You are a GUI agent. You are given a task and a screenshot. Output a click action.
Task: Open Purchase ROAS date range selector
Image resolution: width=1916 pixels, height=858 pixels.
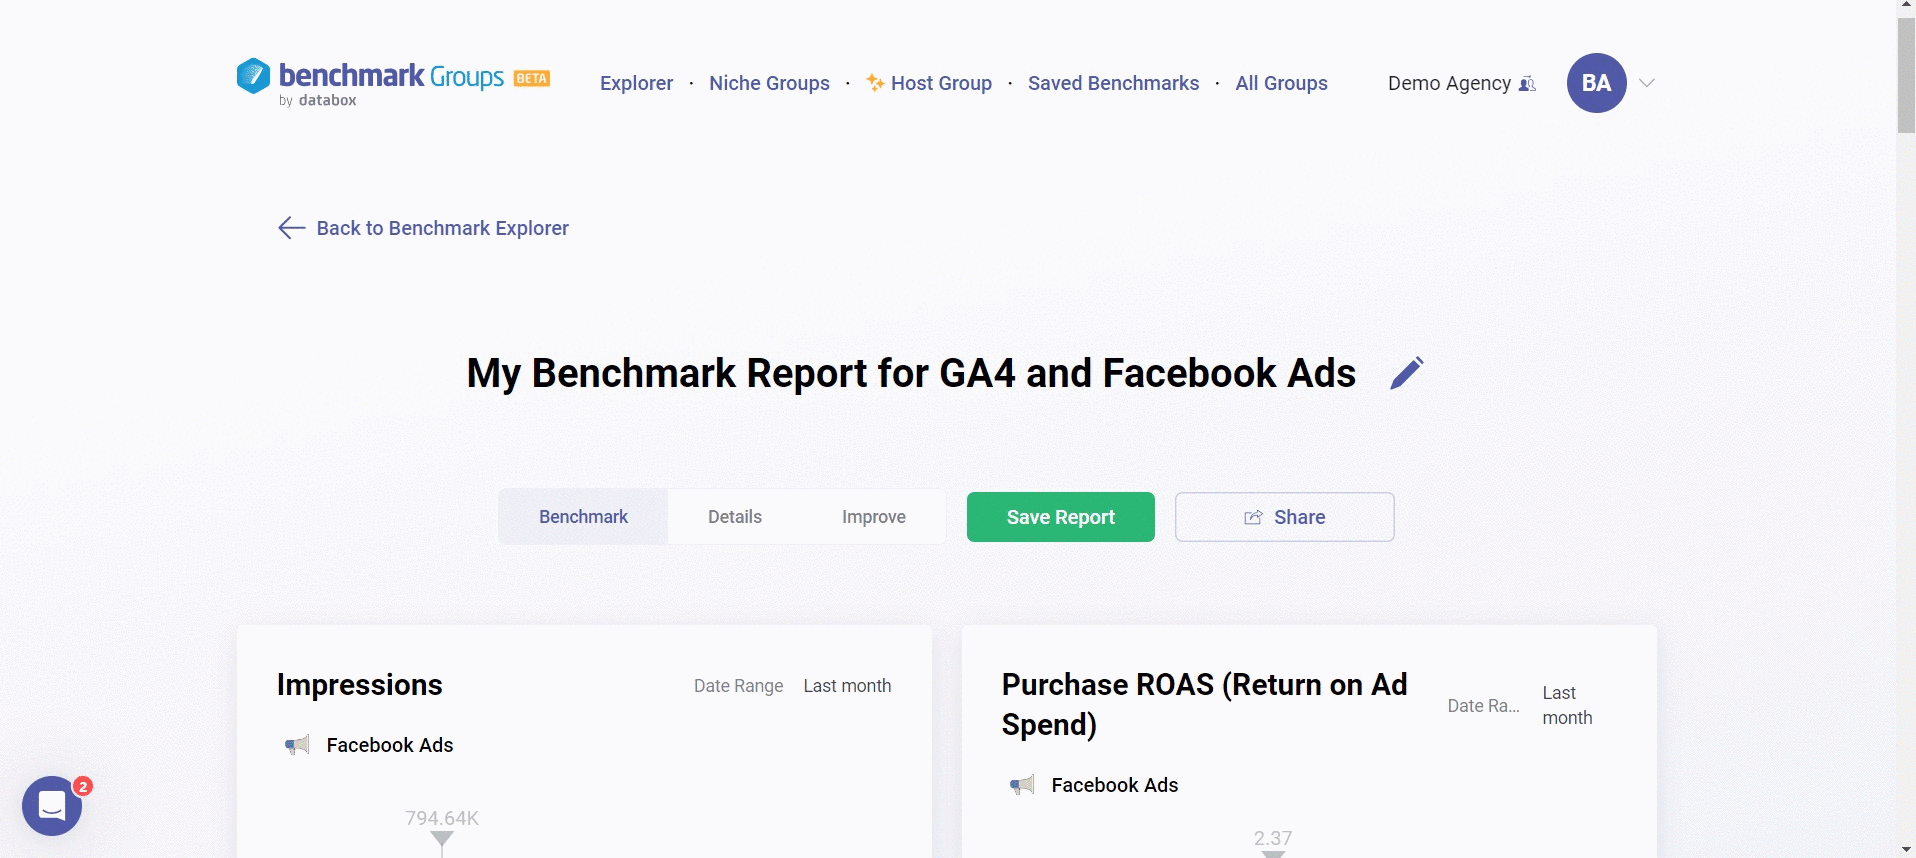[x=1567, y=705]
